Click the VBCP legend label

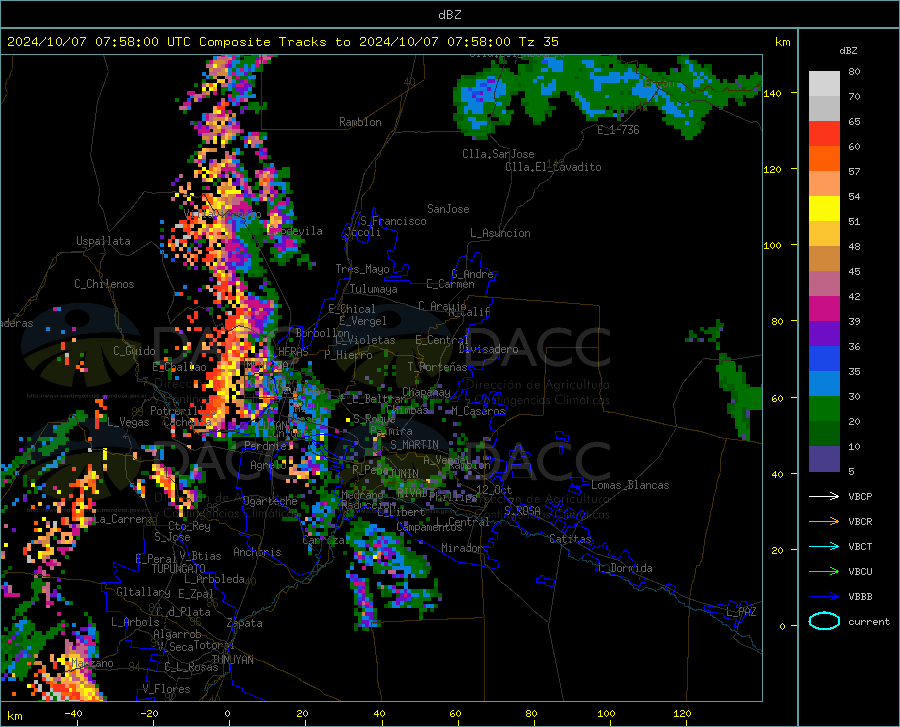(860, 497)
